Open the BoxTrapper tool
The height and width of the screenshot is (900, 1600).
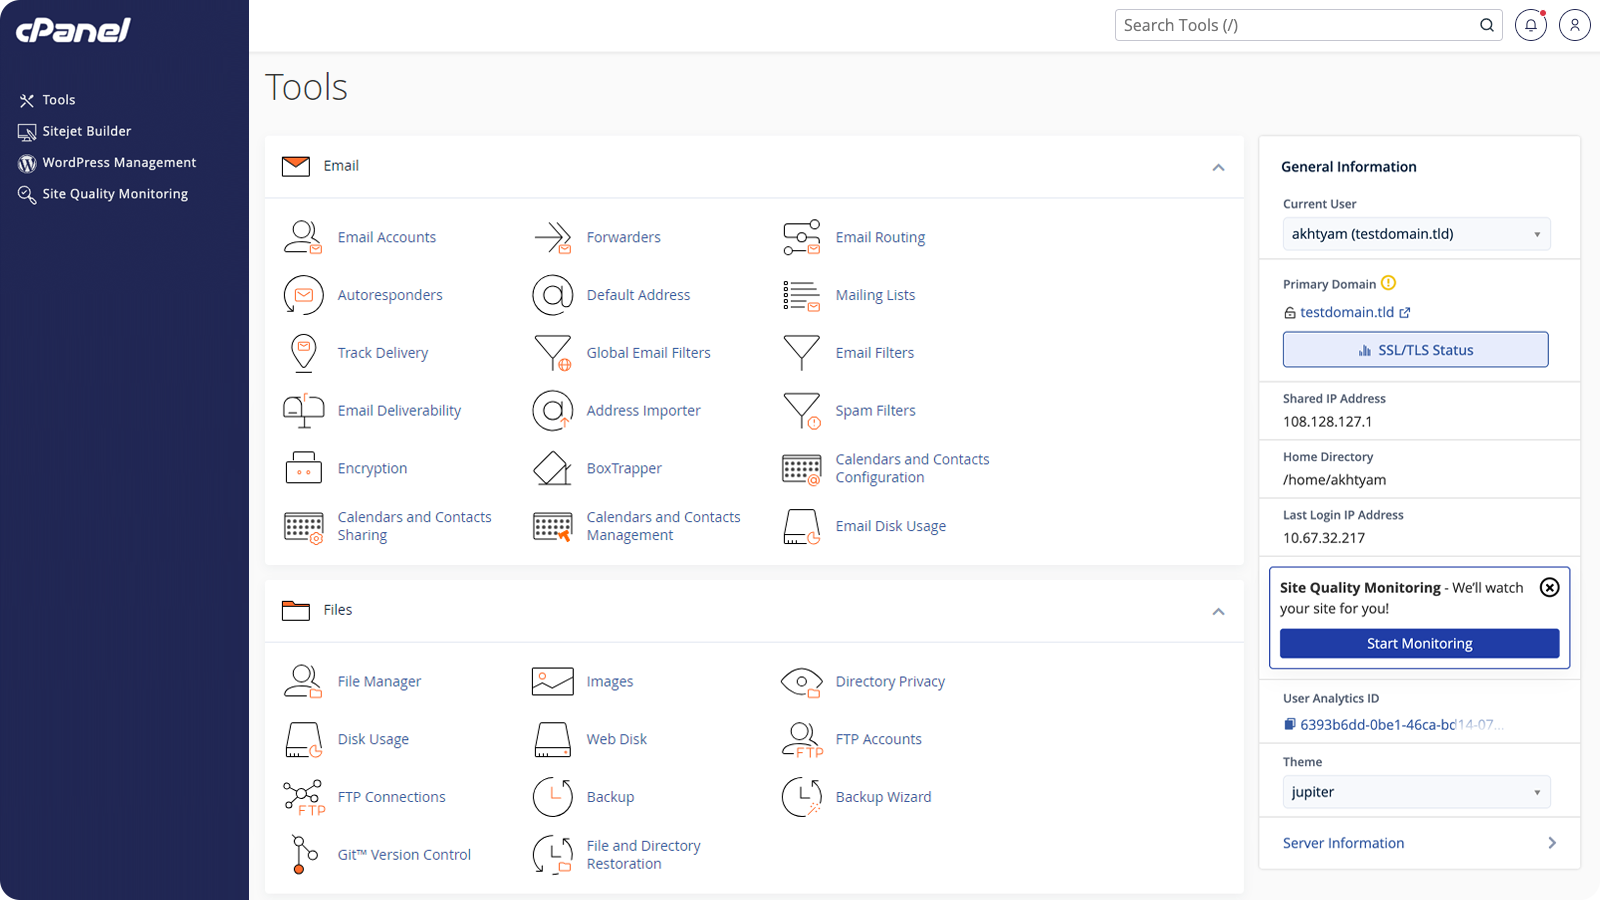coord(624,468)
